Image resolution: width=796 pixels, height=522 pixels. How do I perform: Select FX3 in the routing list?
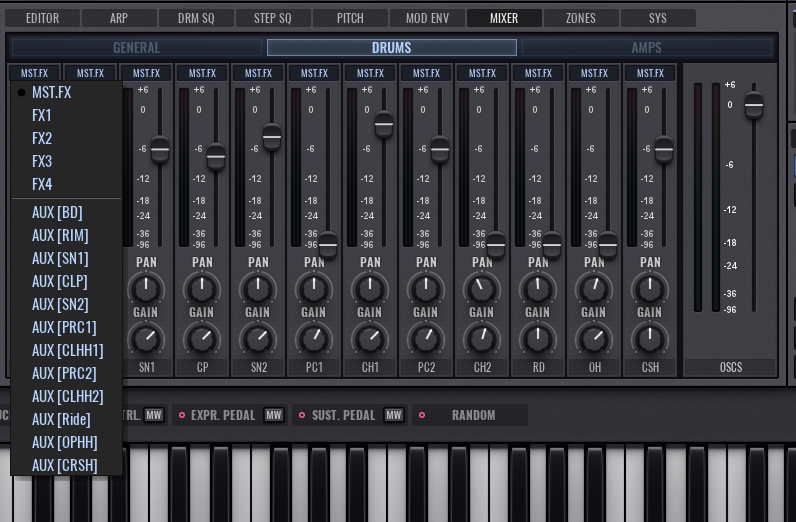[67, 161]
